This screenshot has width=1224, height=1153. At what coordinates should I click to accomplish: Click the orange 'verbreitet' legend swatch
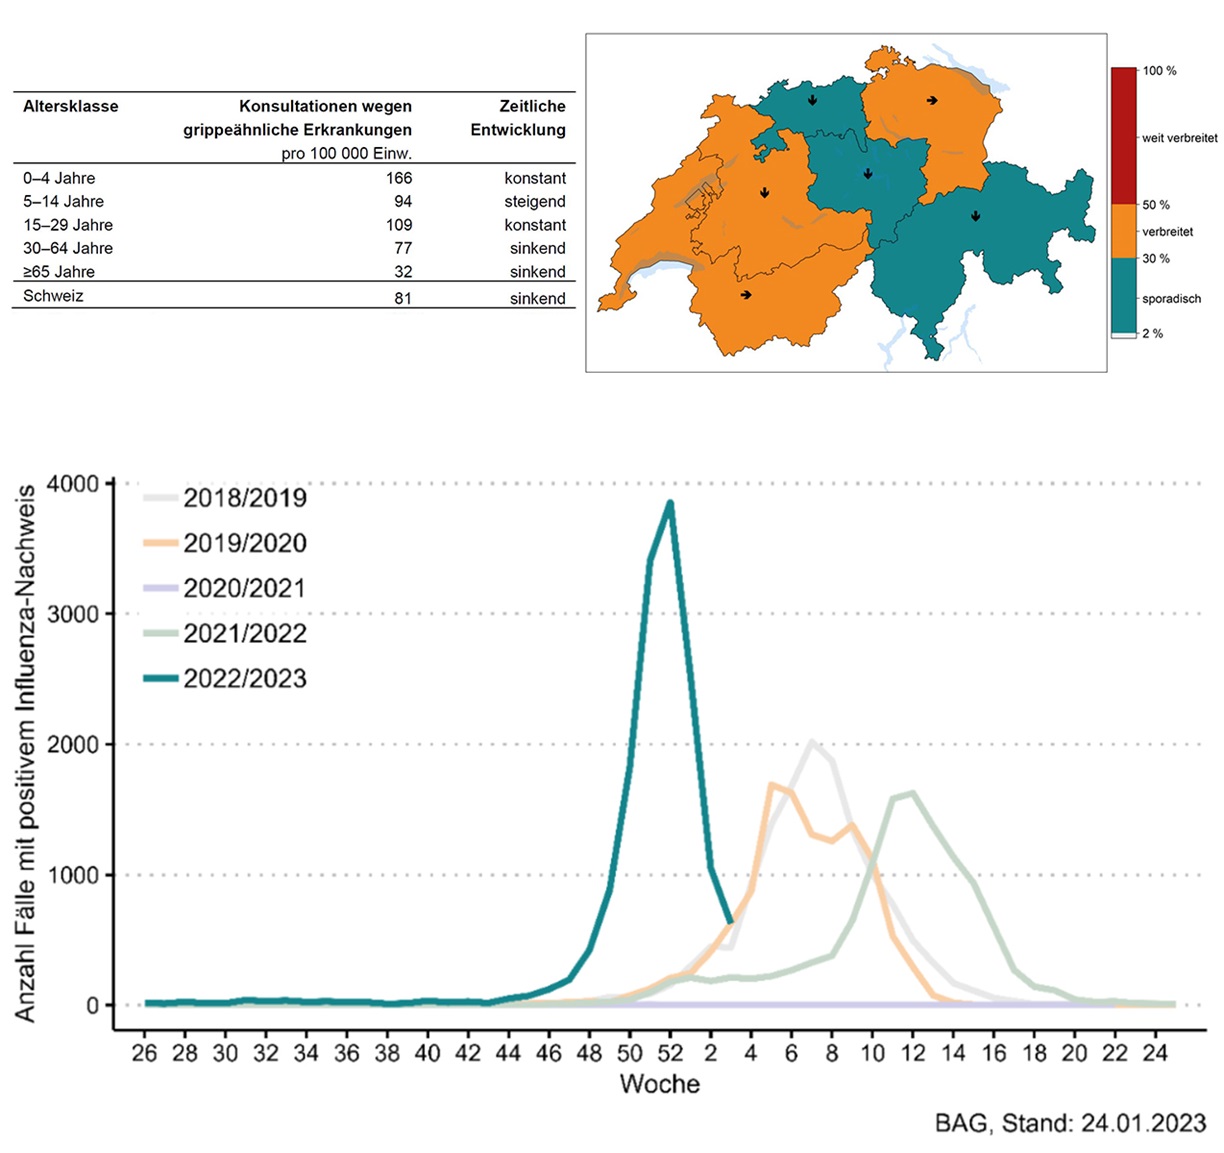pos(1123,231)
